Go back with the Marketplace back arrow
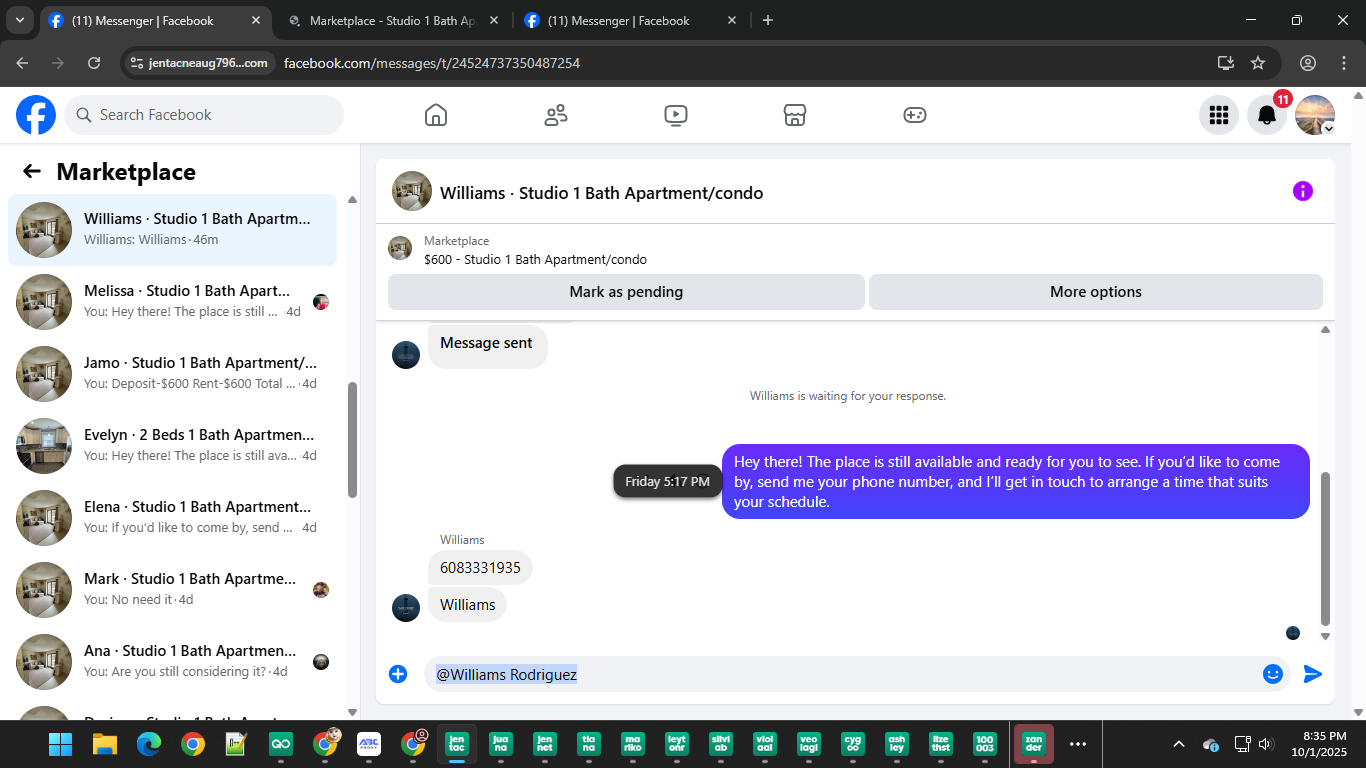 pyautogui.click(x=32, y=171)
